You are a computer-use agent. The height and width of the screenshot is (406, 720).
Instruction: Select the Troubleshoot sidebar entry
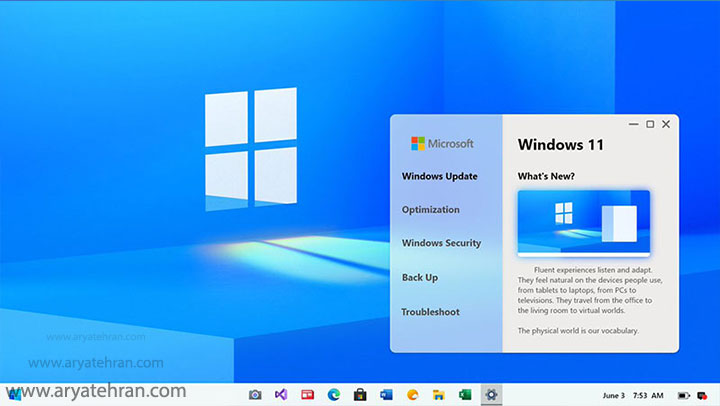[x=431, y=312]
